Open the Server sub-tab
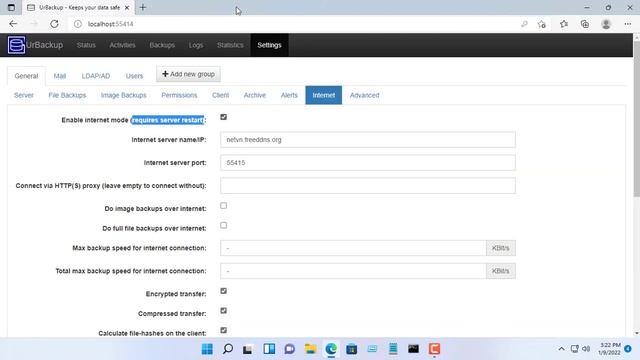 [x=24, y=95]
